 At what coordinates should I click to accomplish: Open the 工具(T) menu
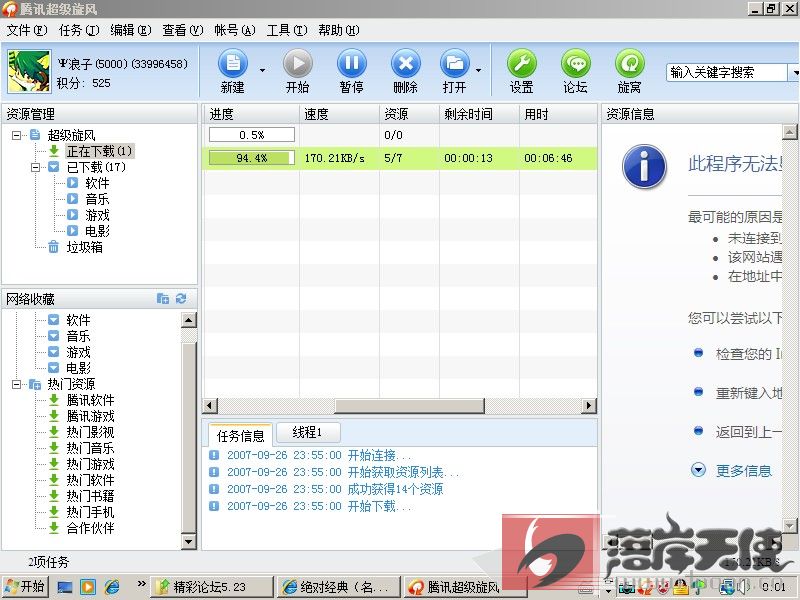(x=287, y=31)
